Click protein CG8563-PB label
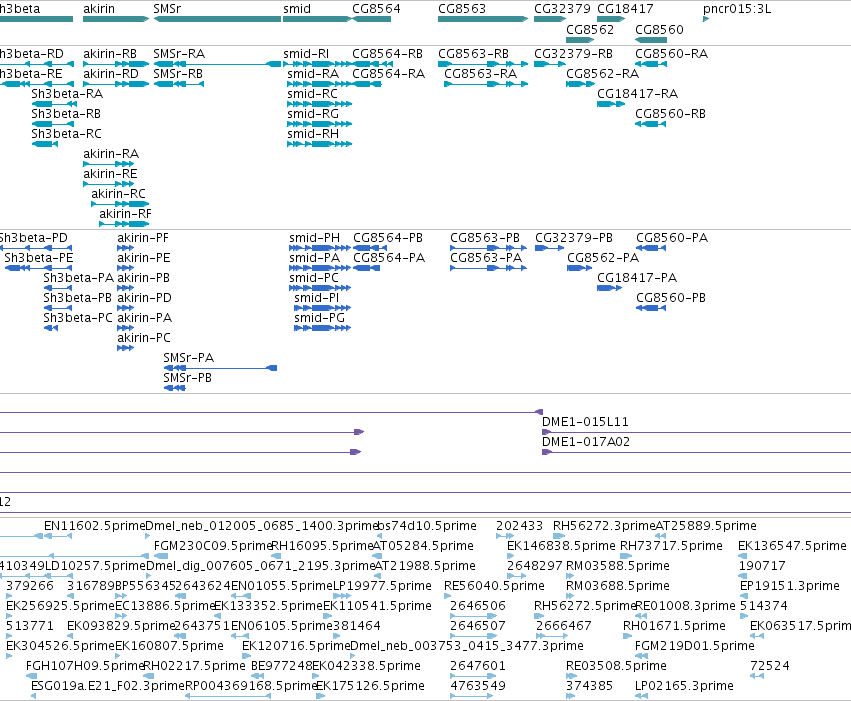851x701 pixels. pos(485,238)
